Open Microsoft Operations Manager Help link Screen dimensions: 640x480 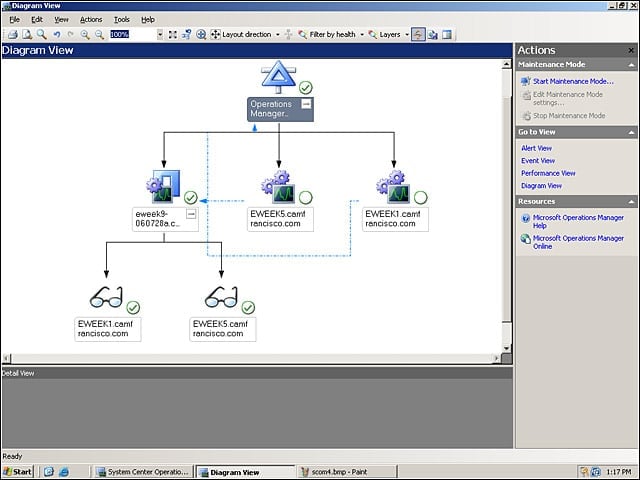coord(578,222)
